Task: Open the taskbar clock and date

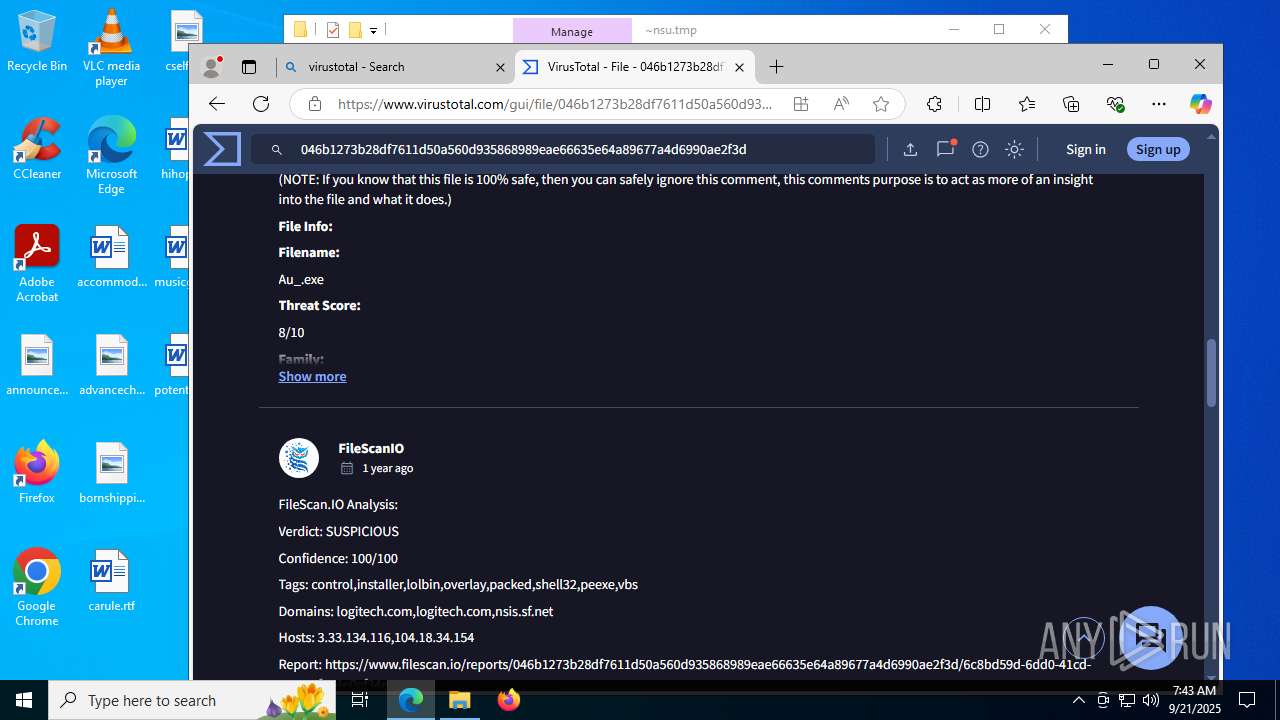Action: pos(1194,700)
